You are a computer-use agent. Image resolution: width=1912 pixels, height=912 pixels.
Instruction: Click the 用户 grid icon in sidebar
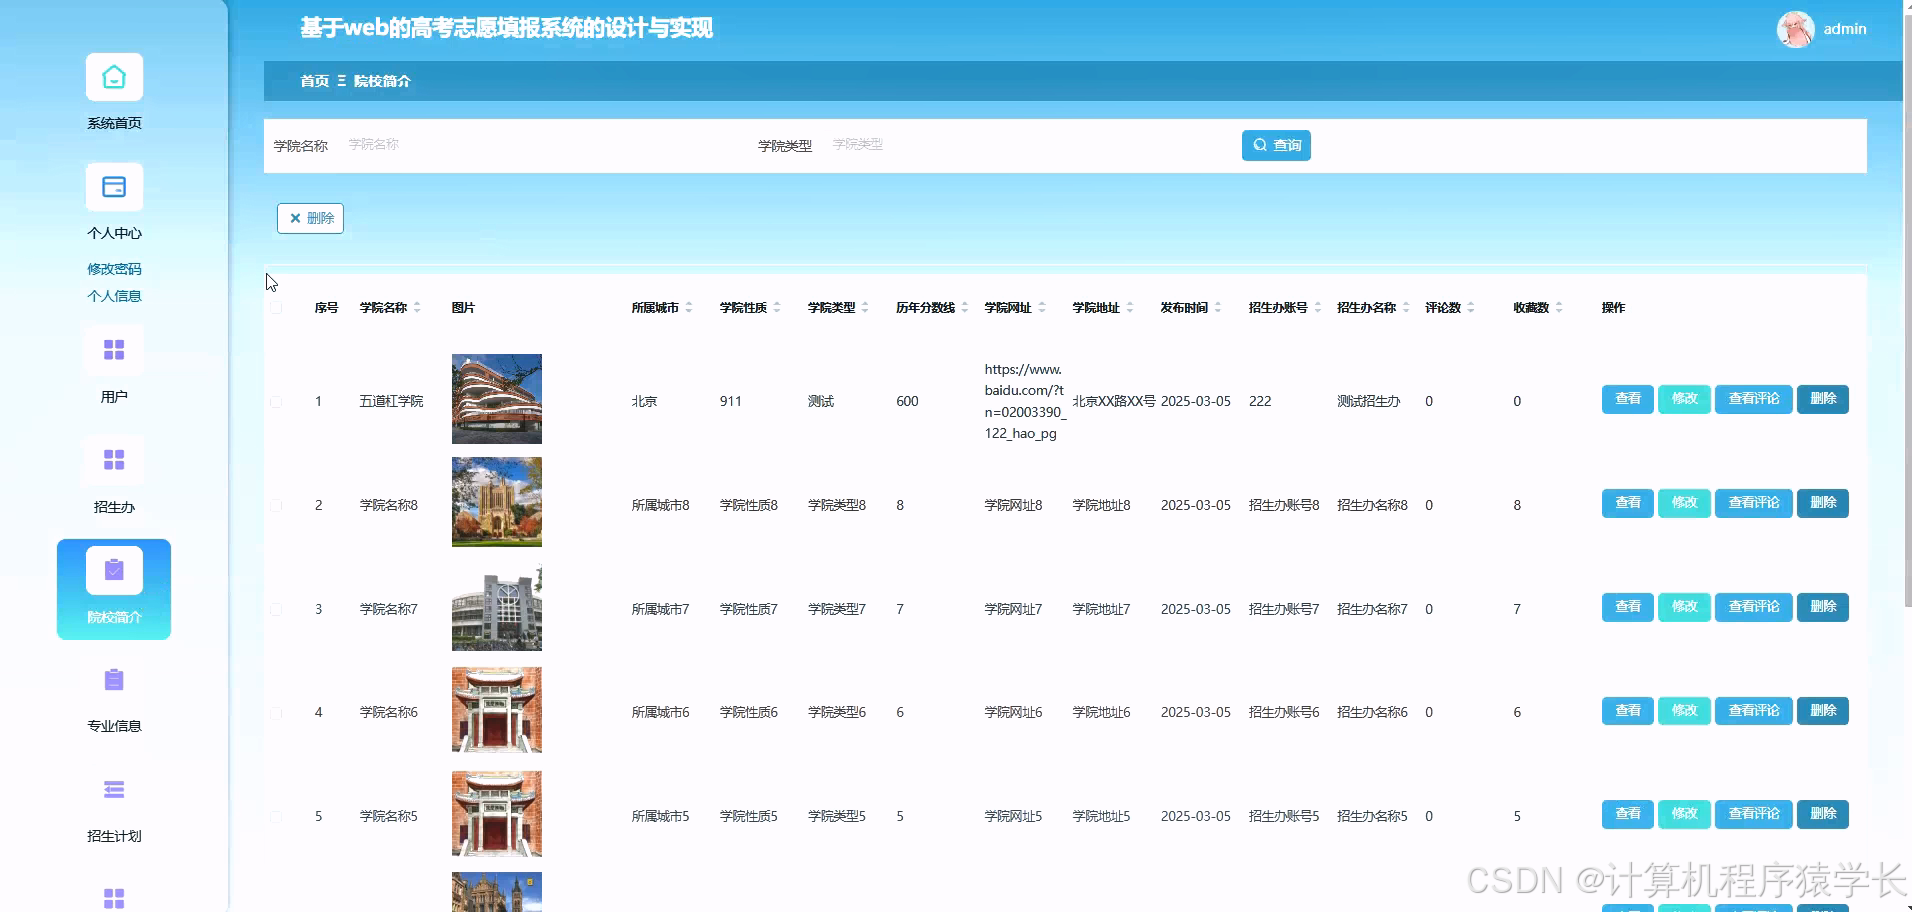pos(114,350)
